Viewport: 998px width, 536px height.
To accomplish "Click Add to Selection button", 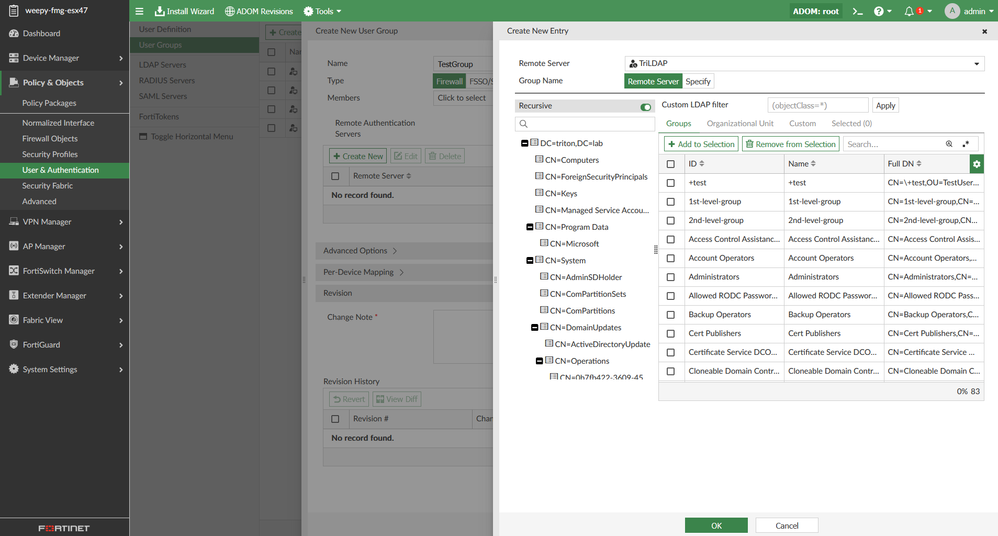I will click(701, 144).
